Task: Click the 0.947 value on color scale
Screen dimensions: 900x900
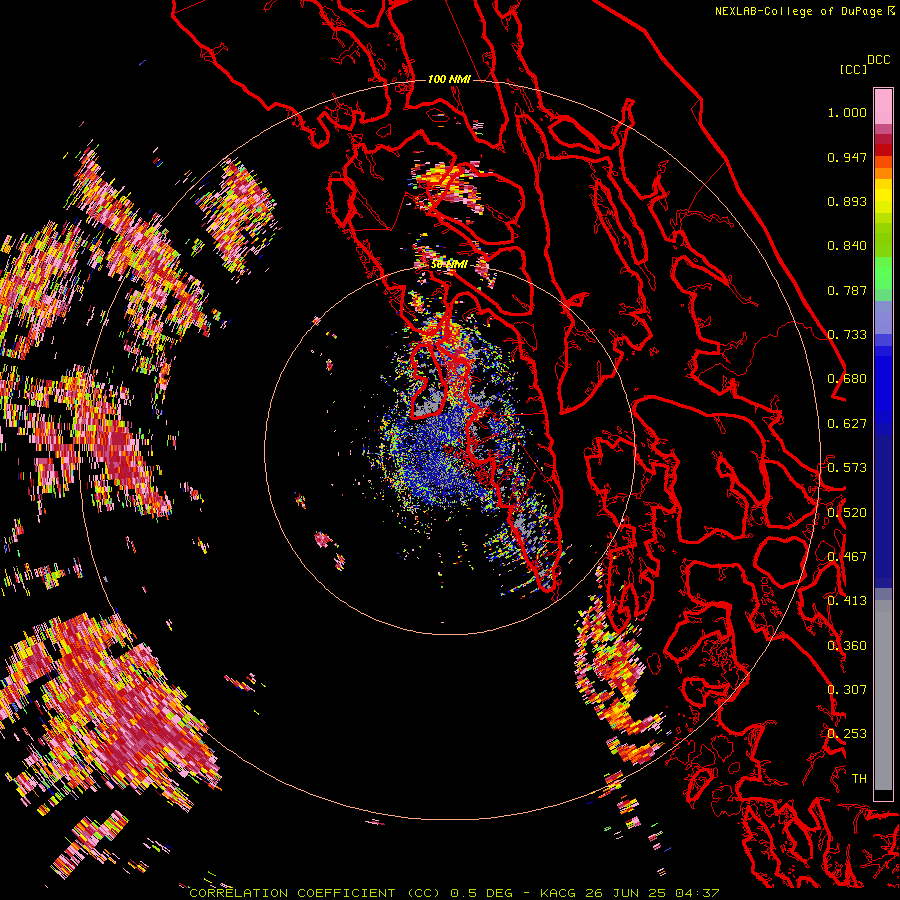Action: 847,157
